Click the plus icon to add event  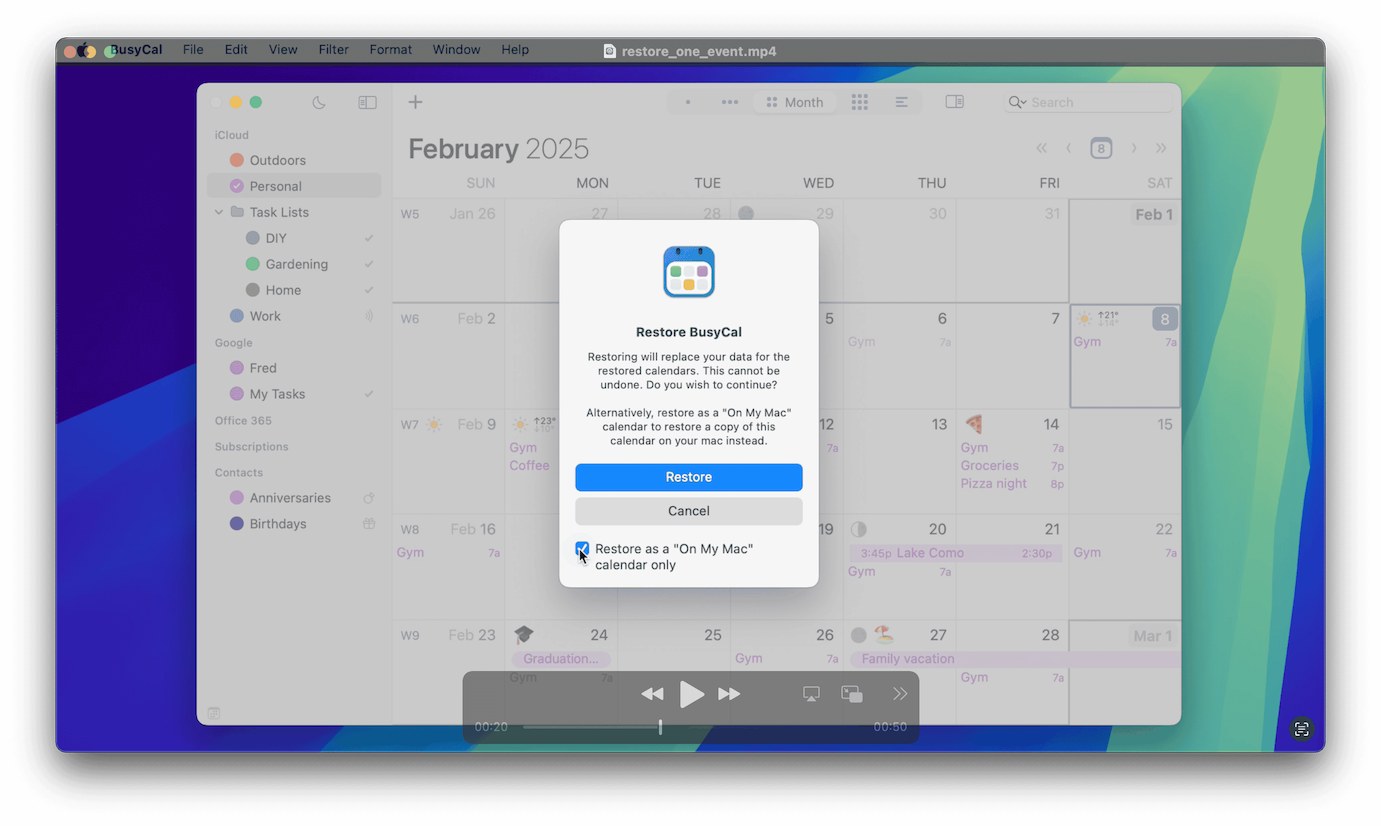(415, 102)
